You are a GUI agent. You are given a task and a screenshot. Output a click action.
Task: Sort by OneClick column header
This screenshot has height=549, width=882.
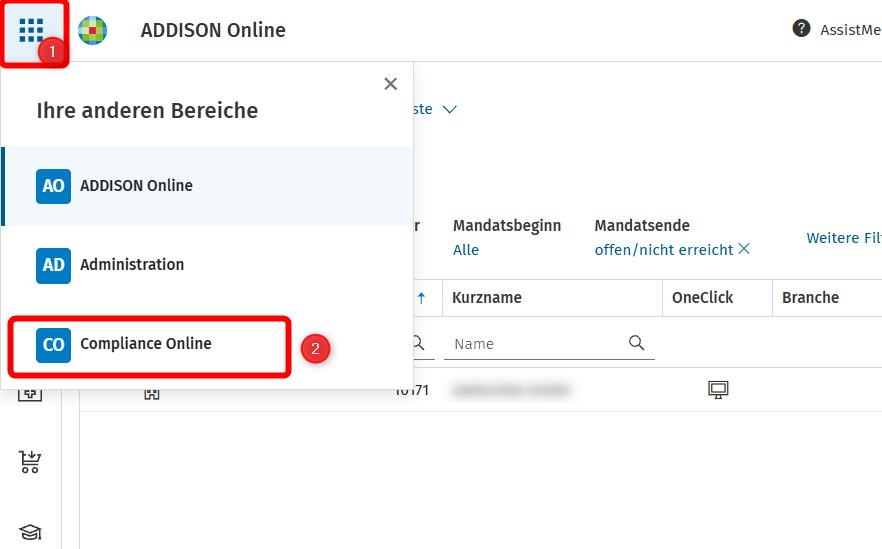(x=703, y=298)
